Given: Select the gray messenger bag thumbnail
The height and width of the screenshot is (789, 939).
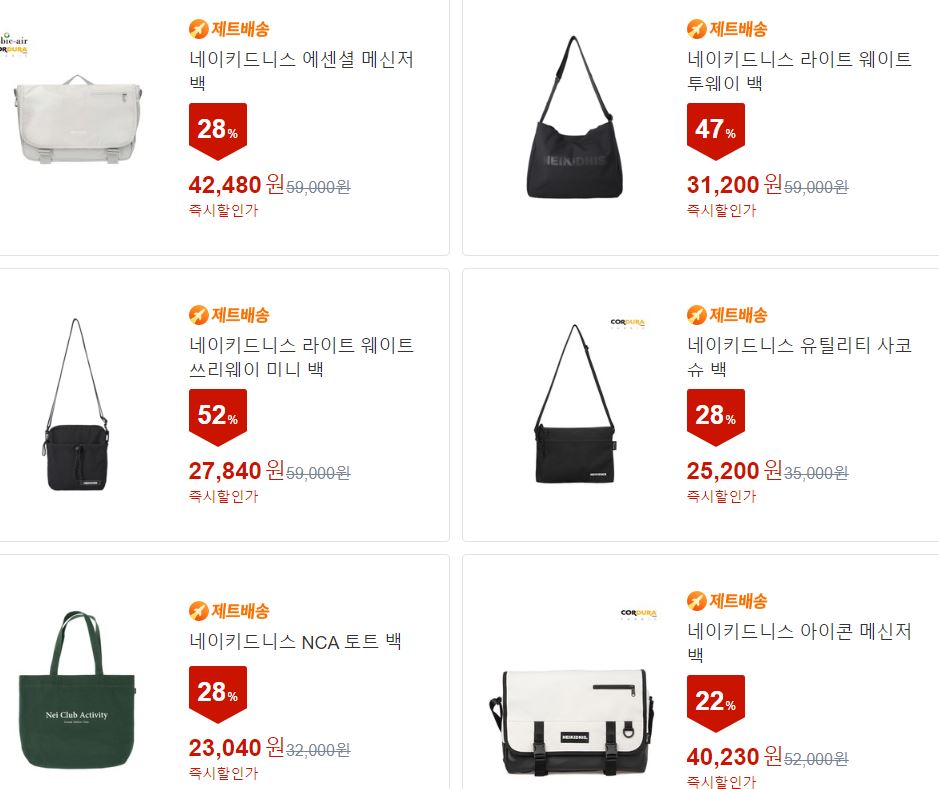Looking at the screenshot, I should click(x=78, y=120).
